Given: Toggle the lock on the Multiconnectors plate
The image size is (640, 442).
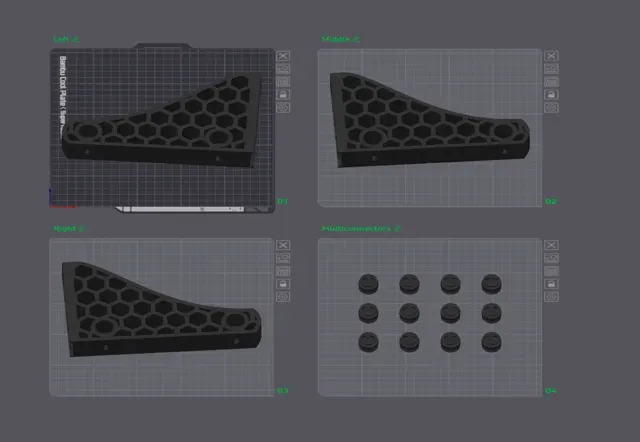Looking at the screenshot, I should (x=551, y=284).
